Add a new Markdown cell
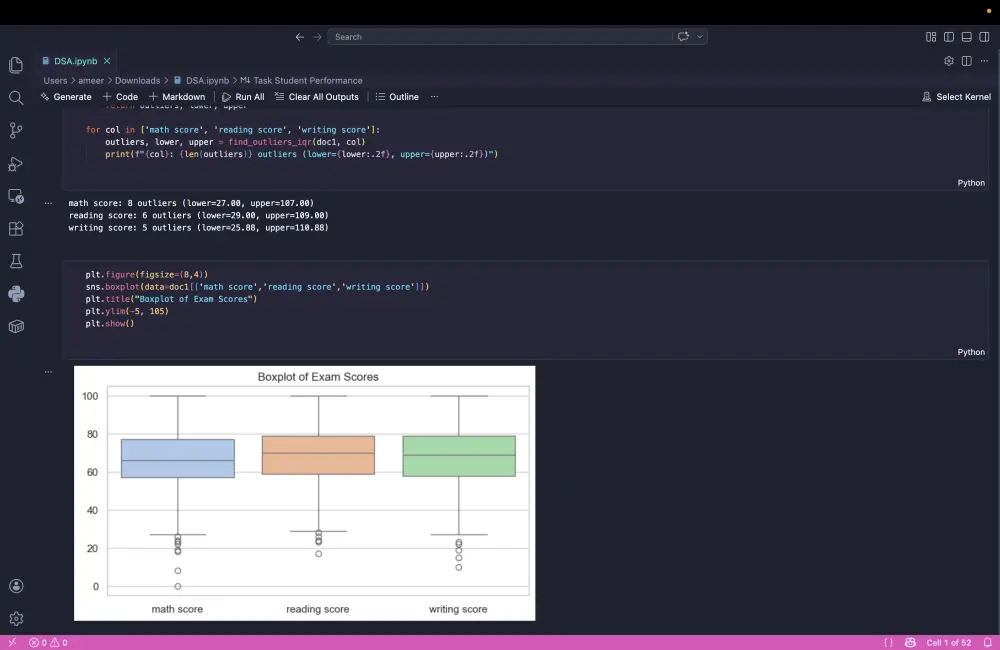The image size is (1000, 650). [177, 97]
